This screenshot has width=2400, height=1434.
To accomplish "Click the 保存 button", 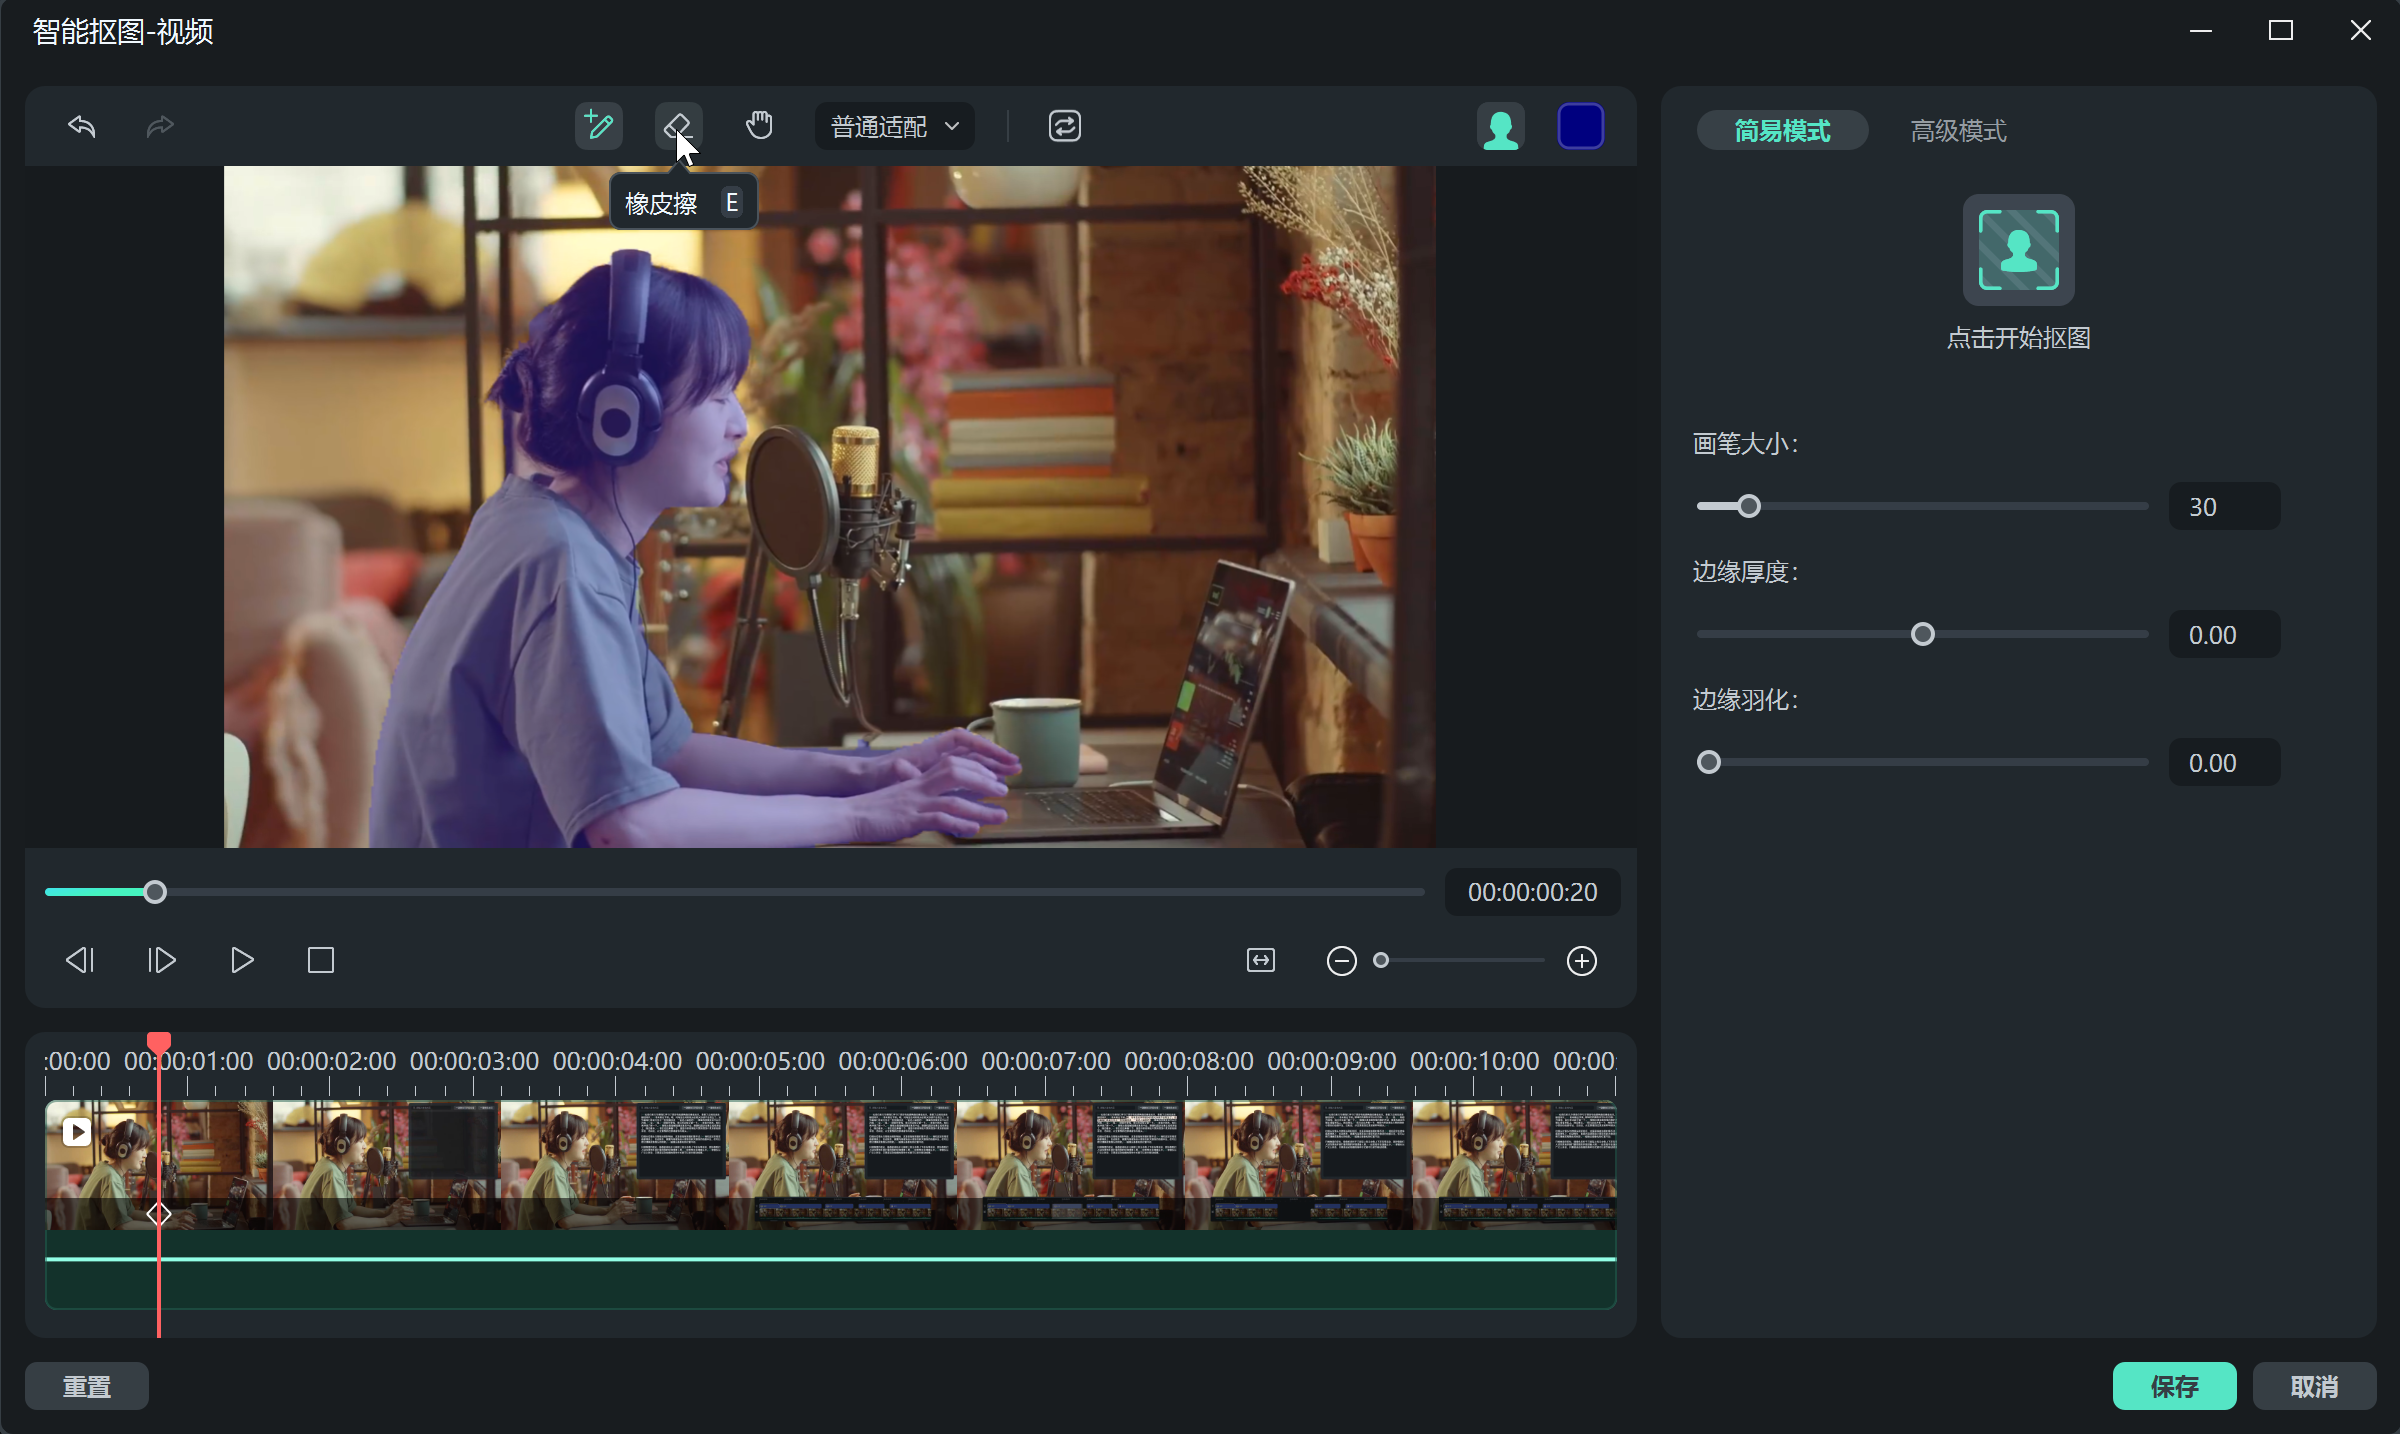I will 2174,1386.
